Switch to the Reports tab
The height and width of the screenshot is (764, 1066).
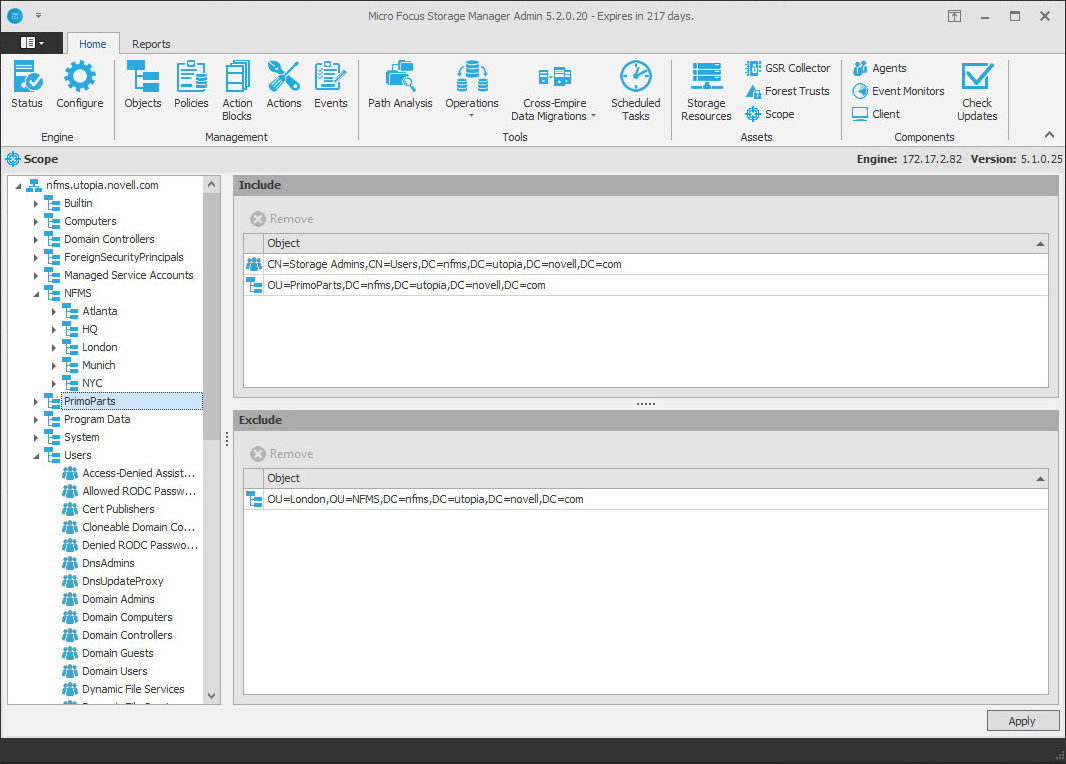(x=151, y=44)
